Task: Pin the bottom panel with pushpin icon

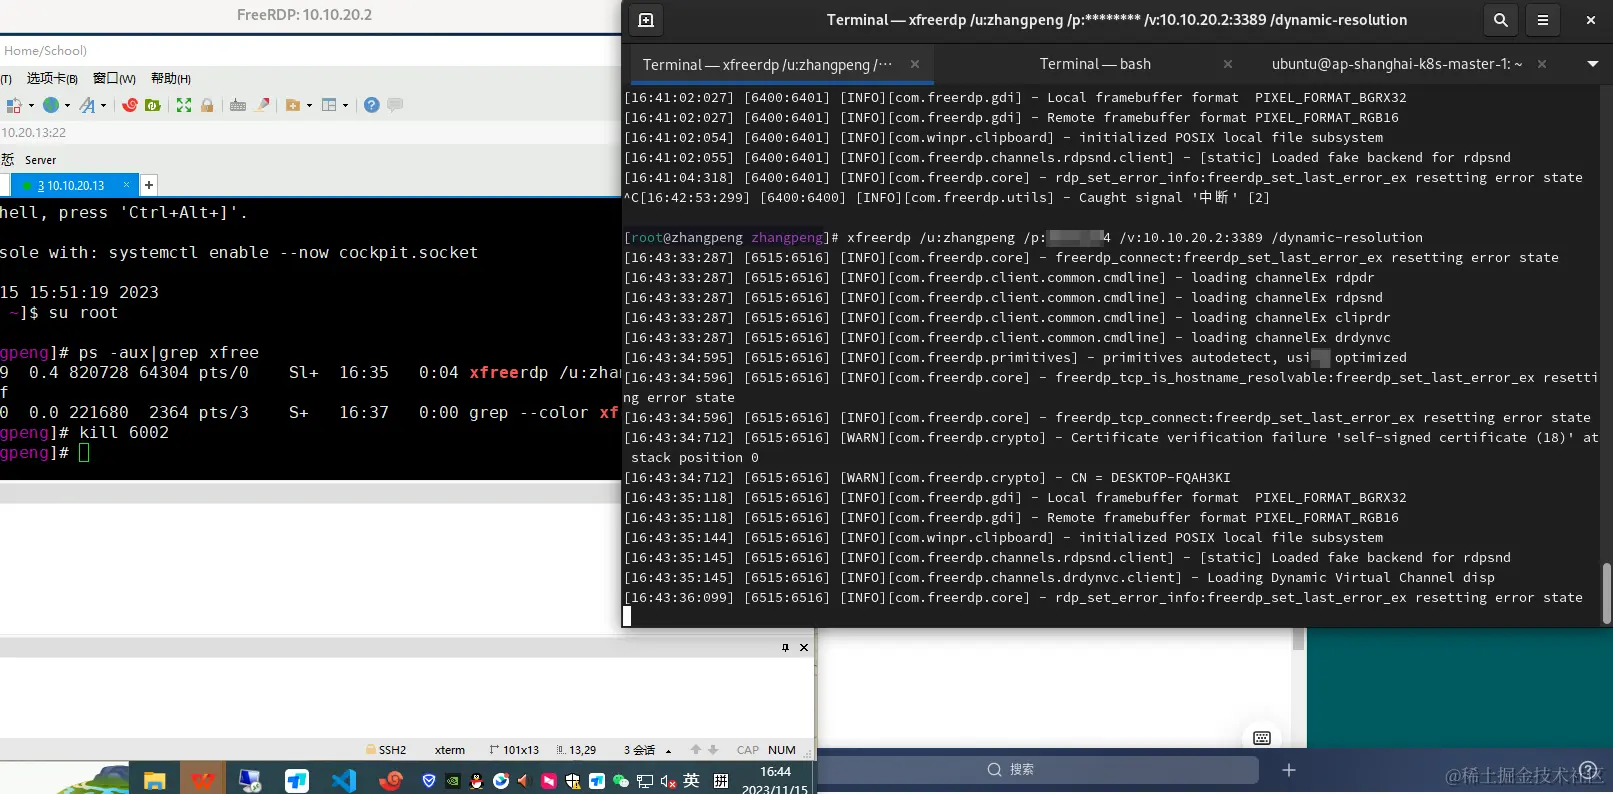Action: click(785, 648)
